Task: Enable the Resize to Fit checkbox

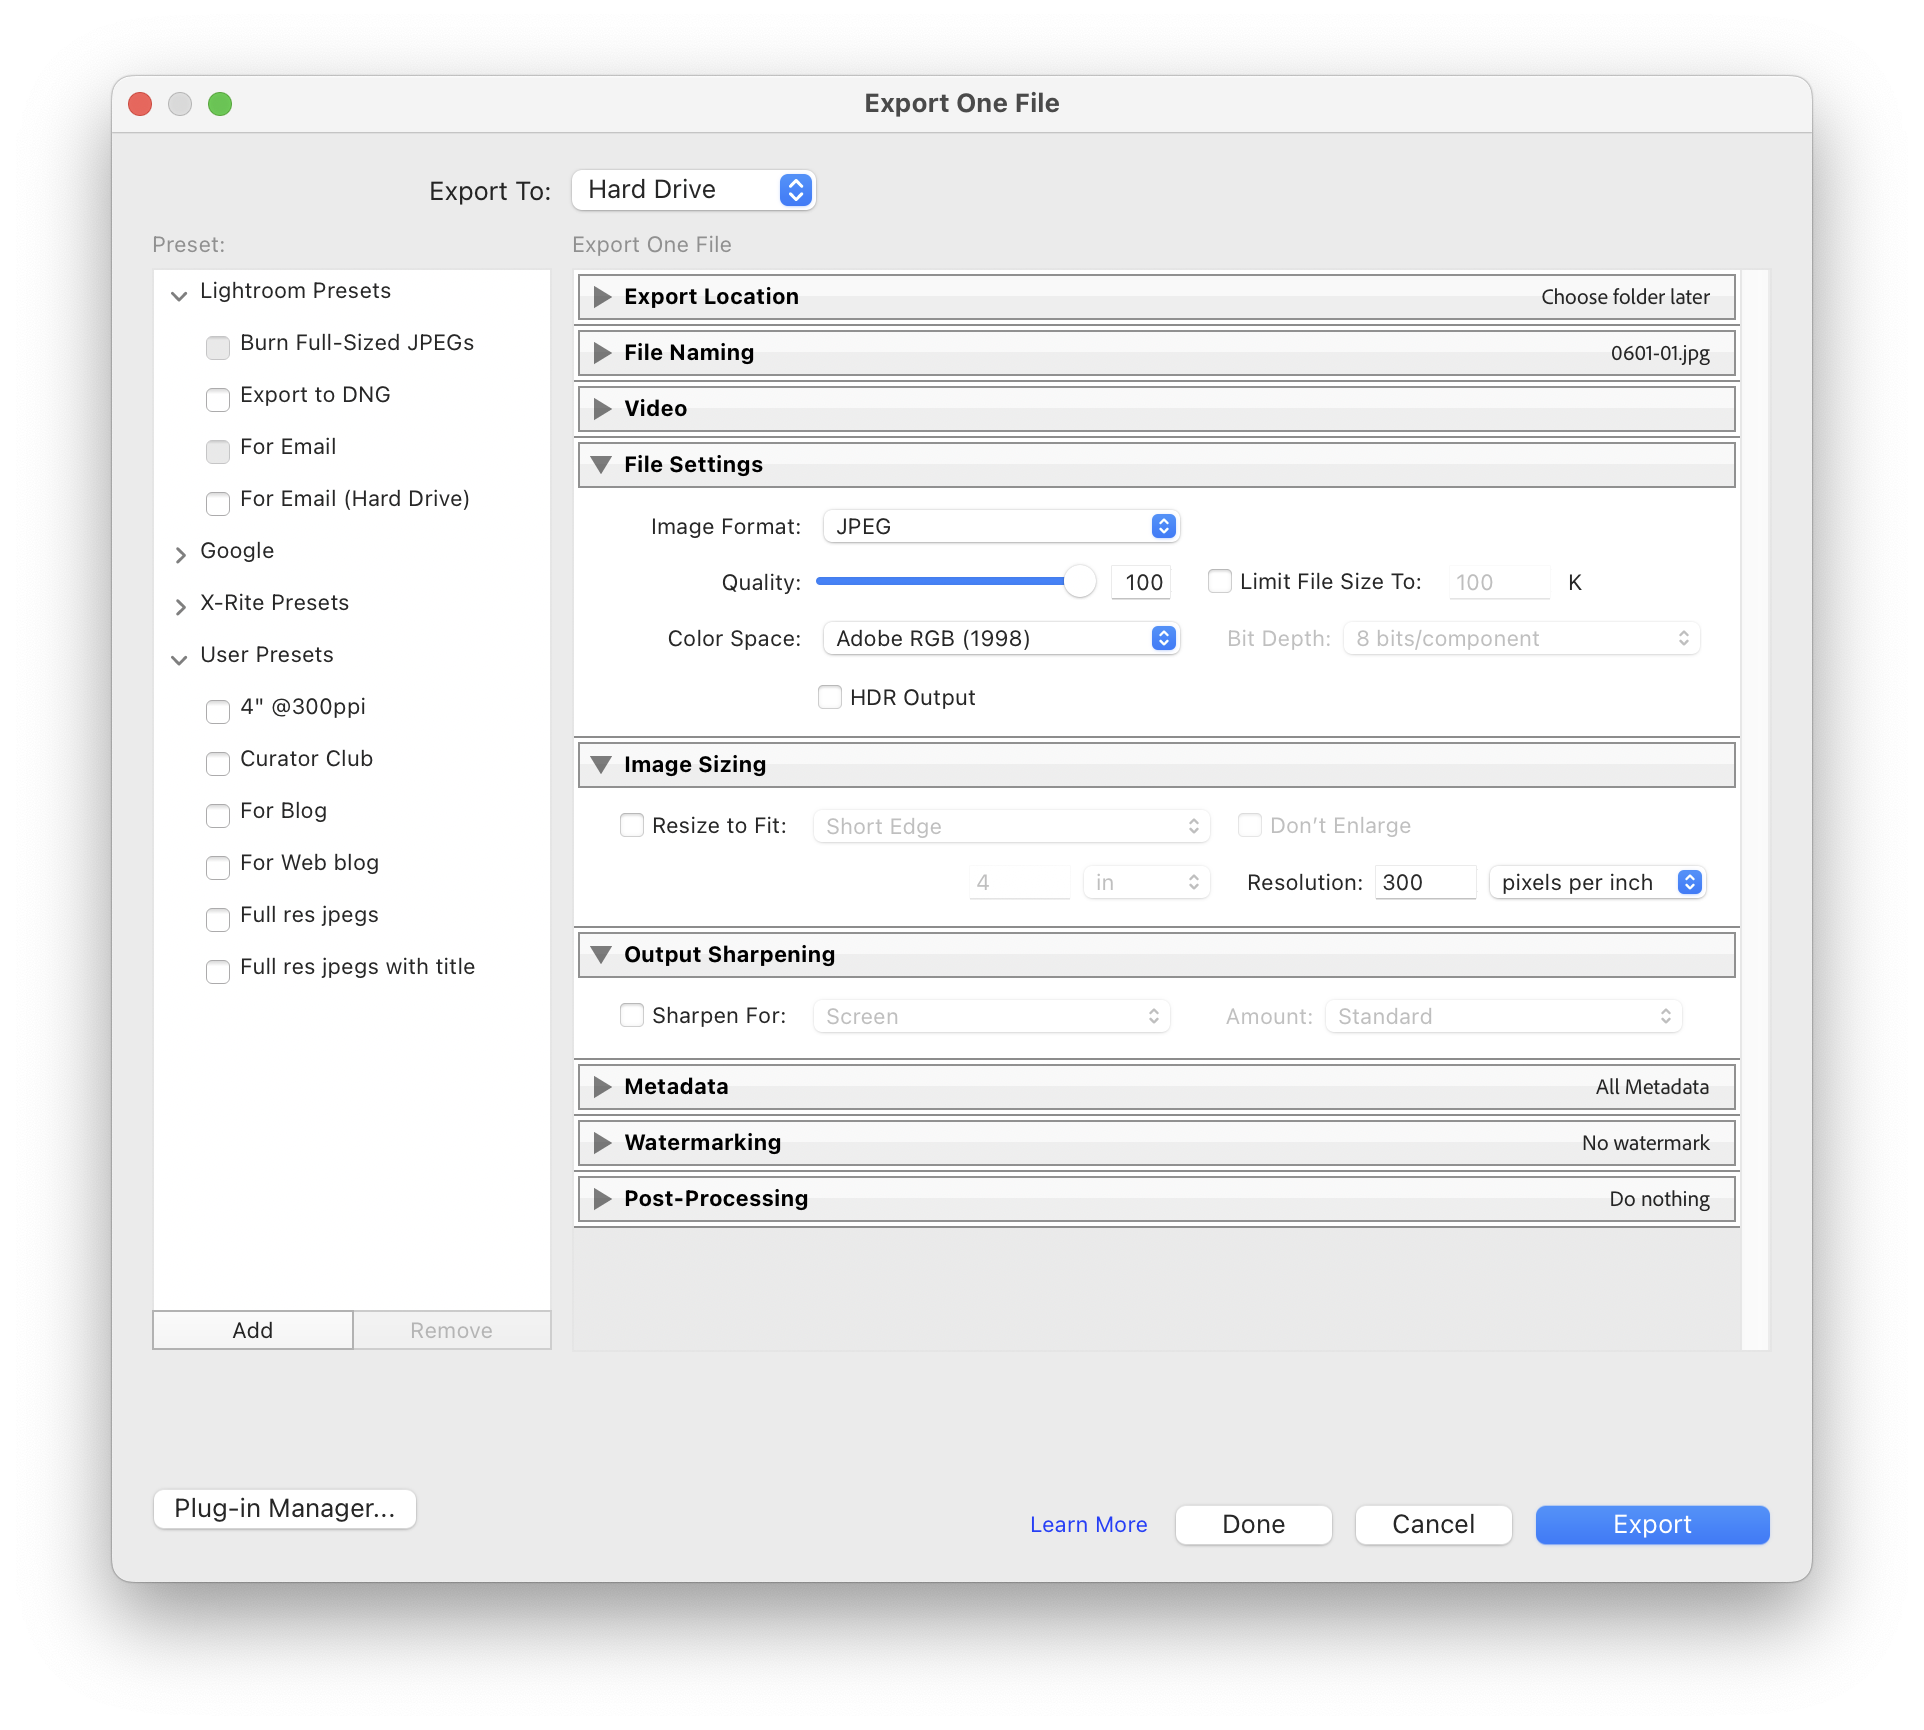Action: tap(632, 825)
